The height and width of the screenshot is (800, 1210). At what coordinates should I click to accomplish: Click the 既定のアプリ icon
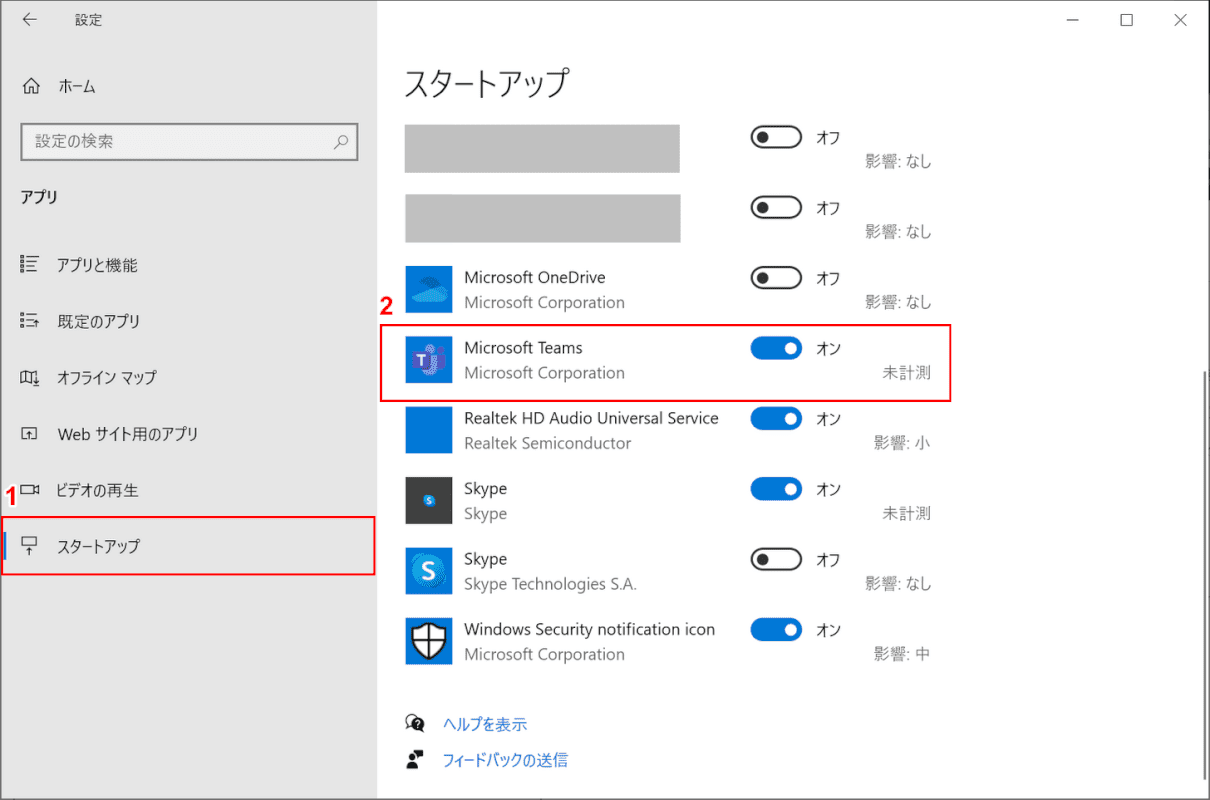point(30,321)
